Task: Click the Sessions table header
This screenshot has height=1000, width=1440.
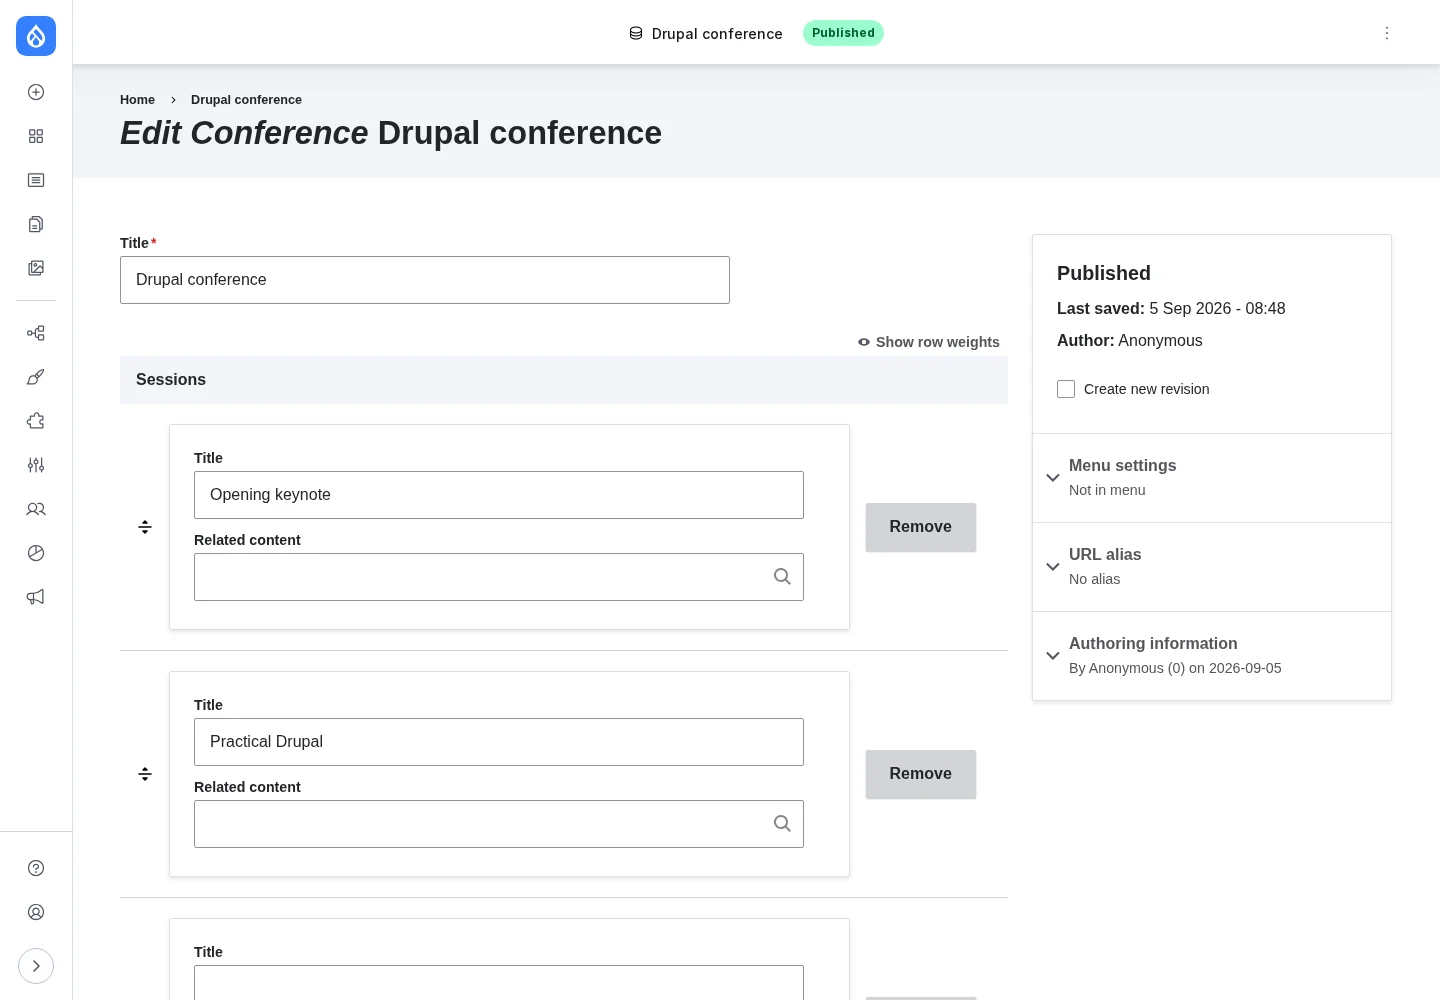Action: pos(564,380)
